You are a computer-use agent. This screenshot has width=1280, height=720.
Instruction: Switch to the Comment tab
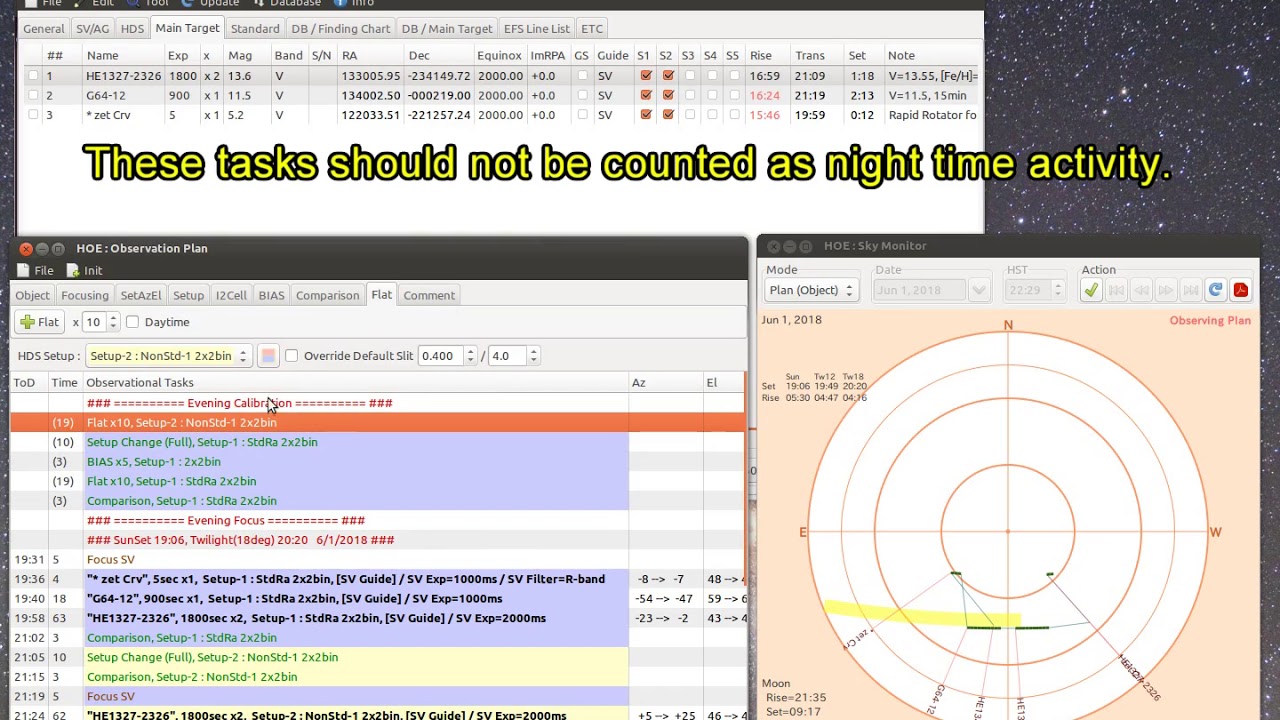[429, 295]
